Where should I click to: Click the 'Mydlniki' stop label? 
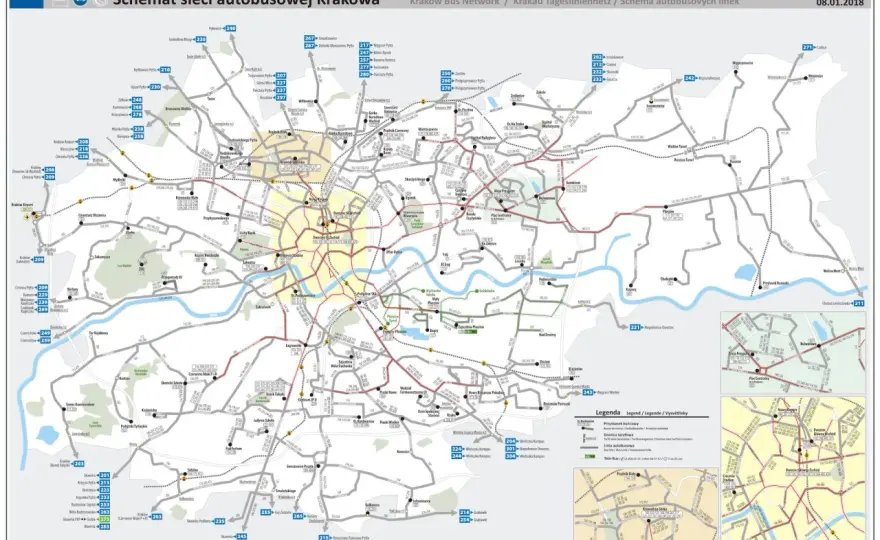tap(118, 180)
